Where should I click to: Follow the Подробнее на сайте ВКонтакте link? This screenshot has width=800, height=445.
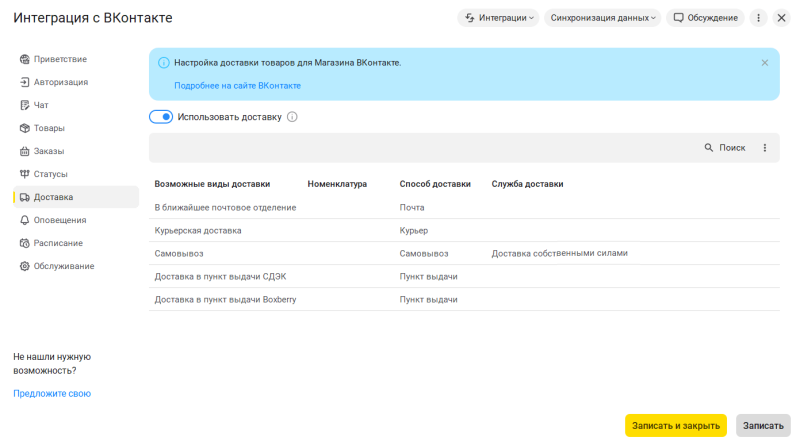point(237,86)
